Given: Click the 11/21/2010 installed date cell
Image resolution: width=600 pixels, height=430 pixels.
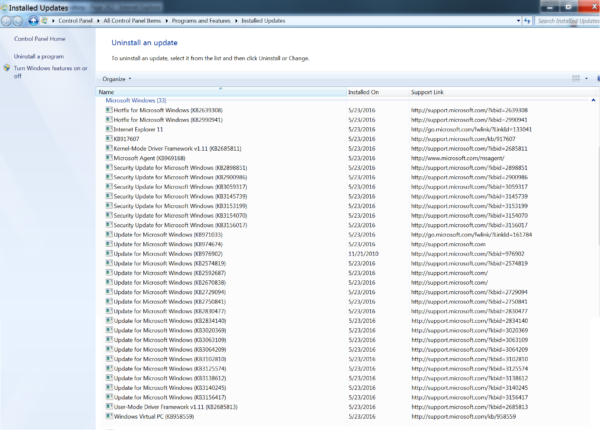Looking at the screenshot, I should point(364,254).
